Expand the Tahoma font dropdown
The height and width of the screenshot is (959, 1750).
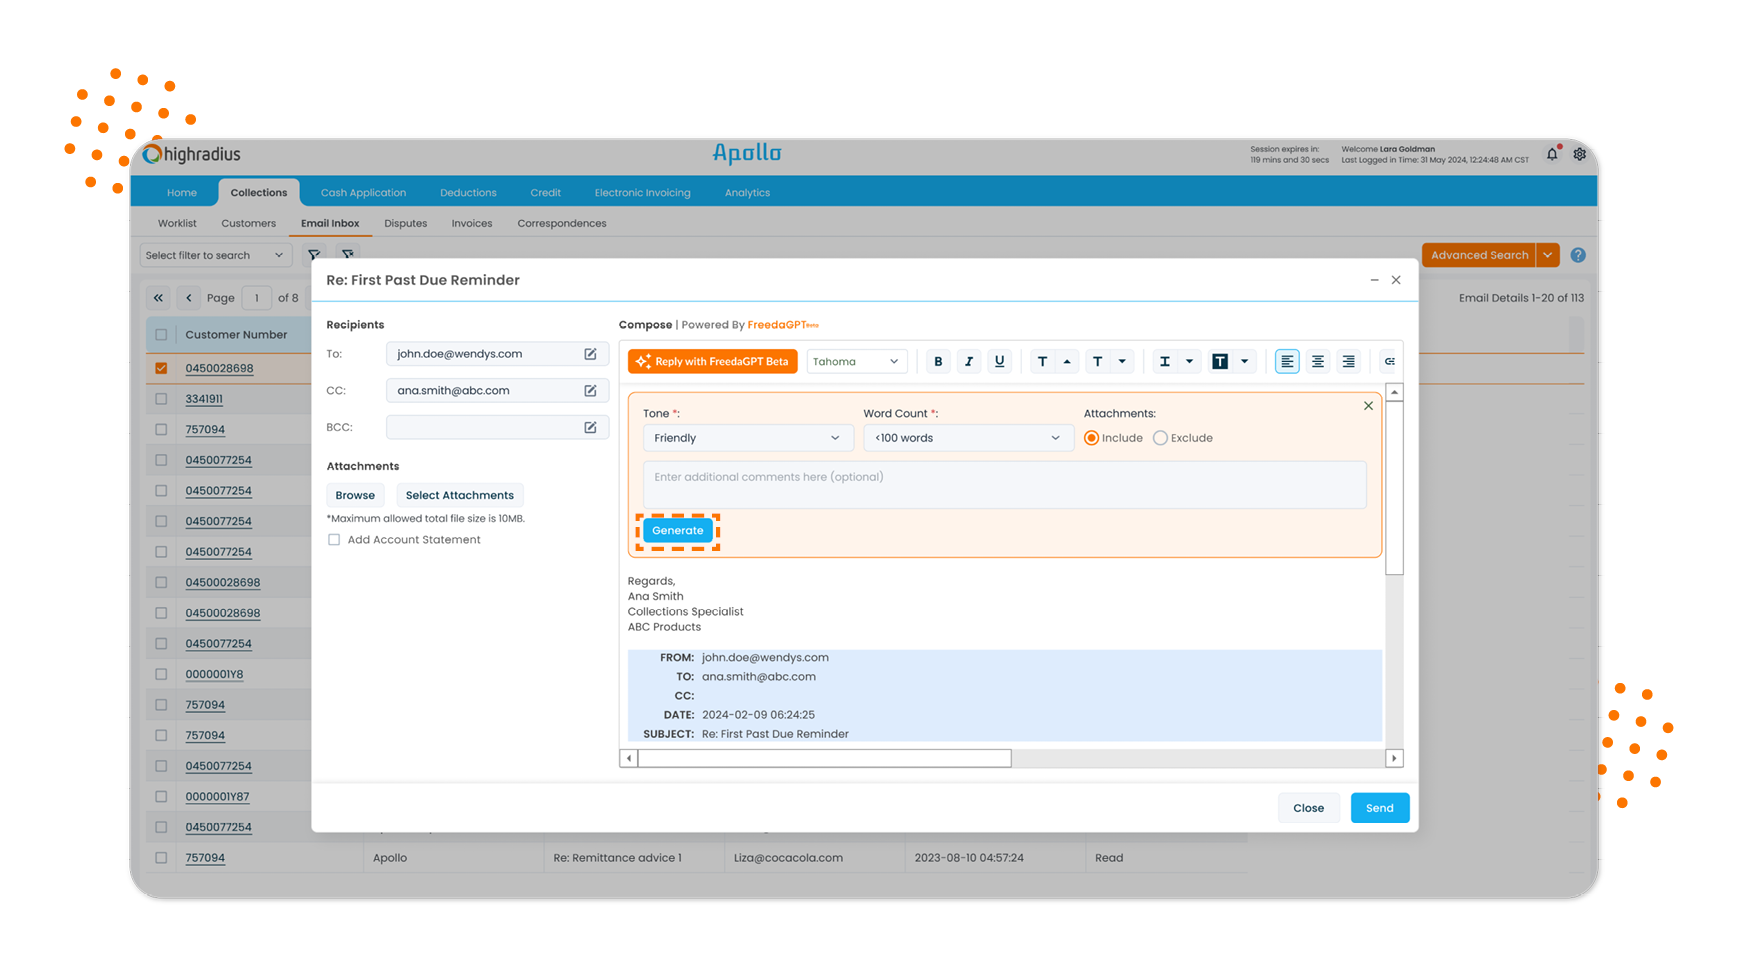856,362
